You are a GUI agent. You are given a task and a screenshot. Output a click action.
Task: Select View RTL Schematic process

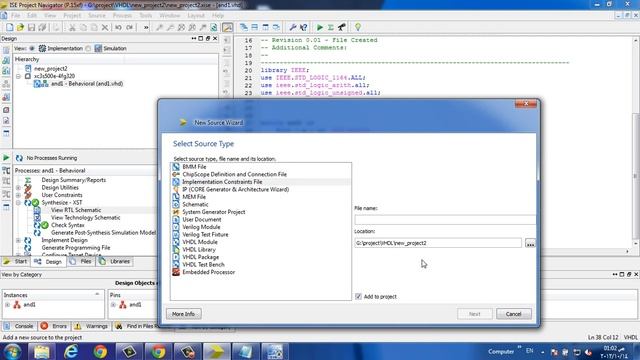tap(76, 210)
